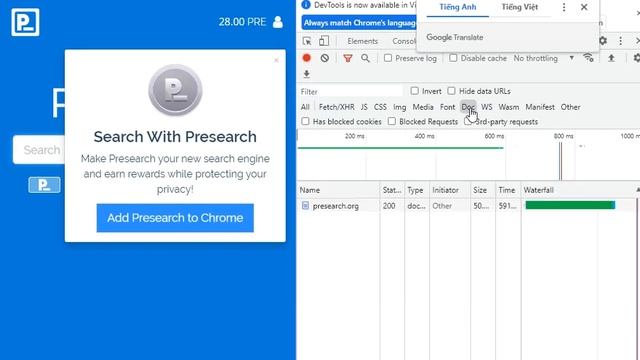
Task: Check Blocked Requests checkbox
Action: pos(392,121)
